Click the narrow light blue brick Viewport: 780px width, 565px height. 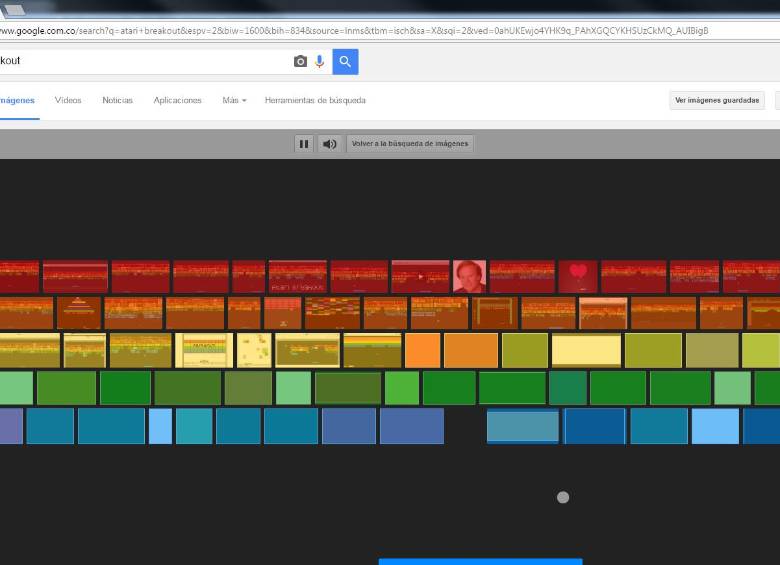pos(160,426)
